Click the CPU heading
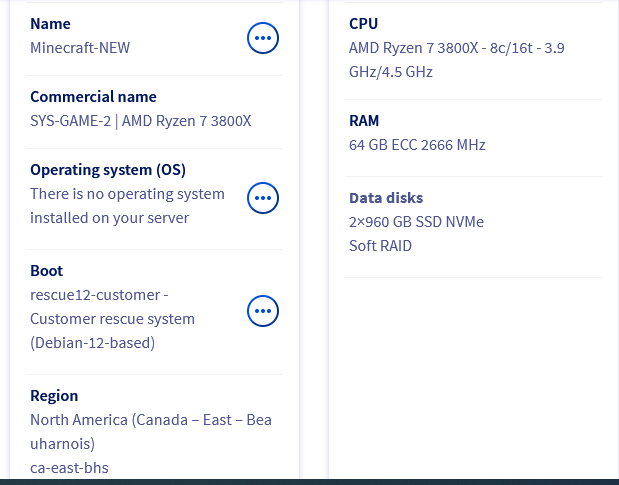Image resolution: width=619 pixels, height=485 pixels. click(x=363, y=23)
